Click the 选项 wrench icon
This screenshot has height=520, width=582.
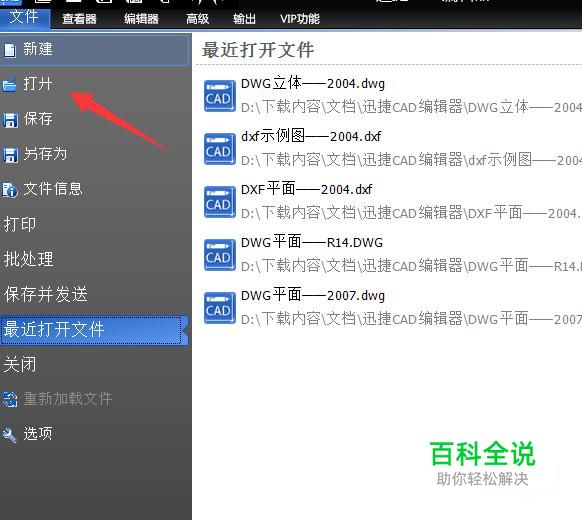click(x=10, y=435)
